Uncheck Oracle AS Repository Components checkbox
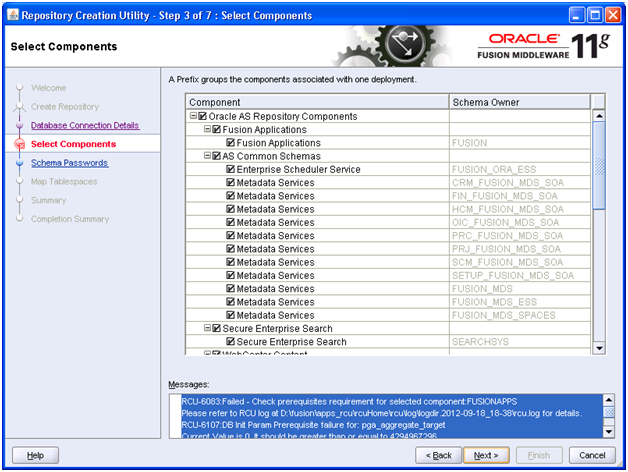The height and width of the screenshot is (472, 628). tap(203, 116)
